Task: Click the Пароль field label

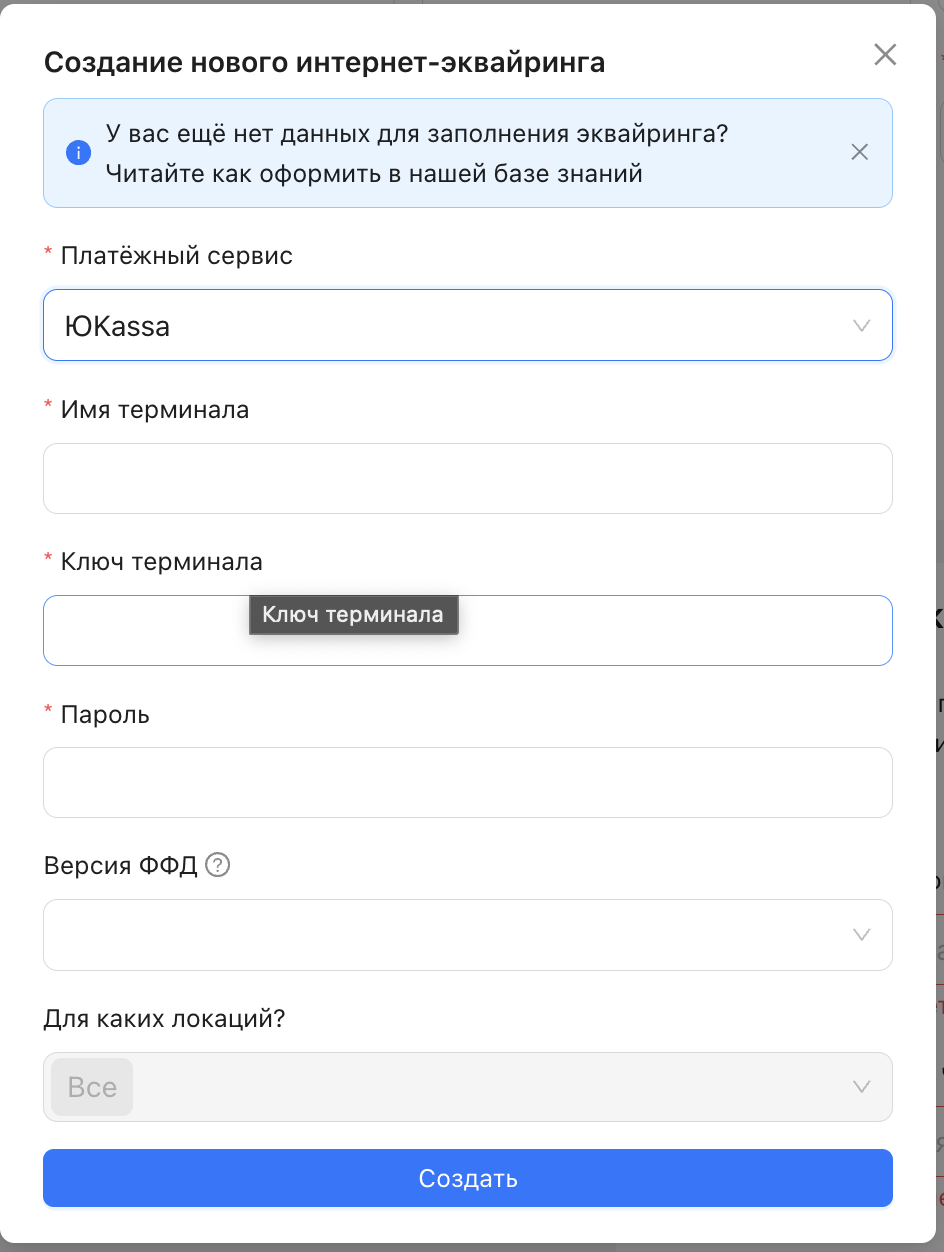Action: coord(105,714)
